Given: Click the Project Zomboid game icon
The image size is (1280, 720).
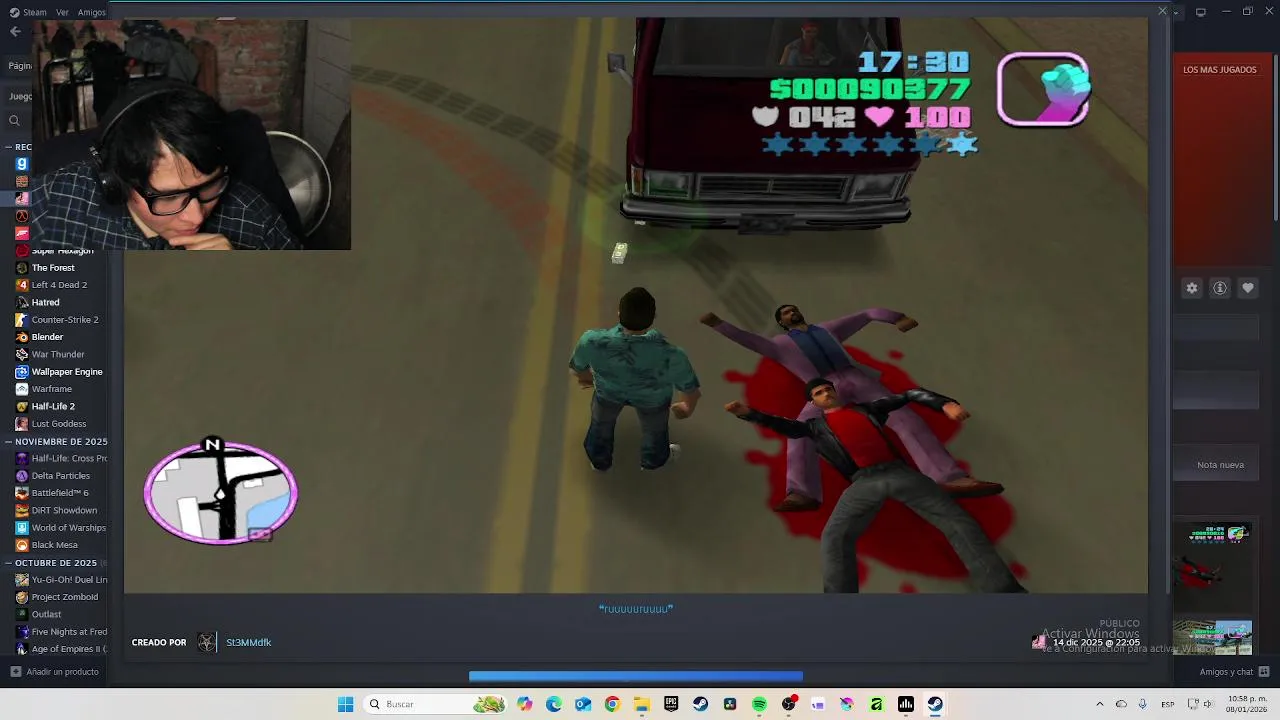Looking at the screenshot, I should (x=22, y=597).
